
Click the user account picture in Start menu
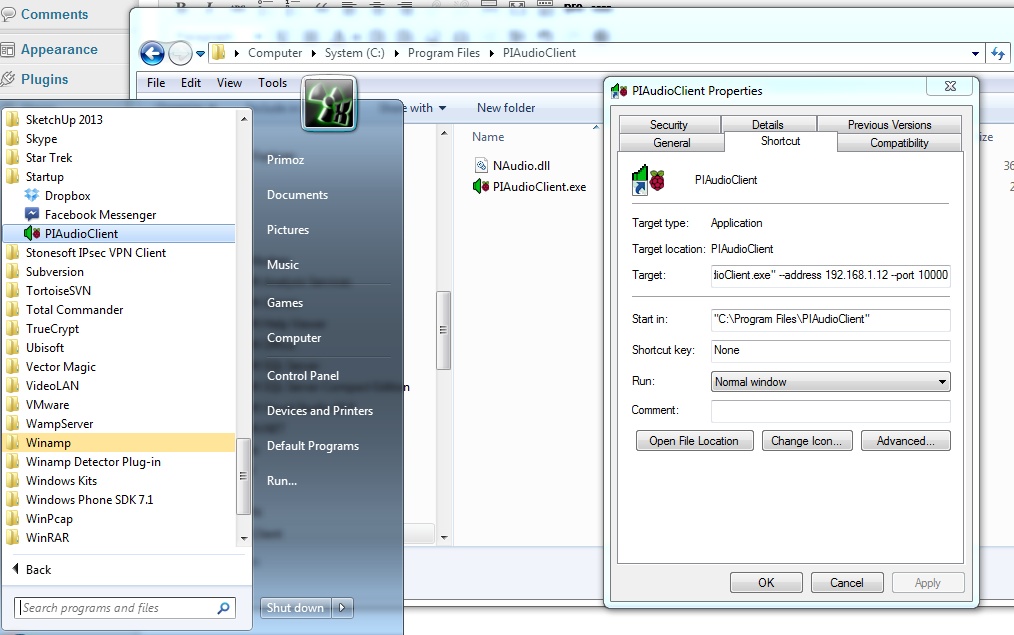[x=329, y=104]
